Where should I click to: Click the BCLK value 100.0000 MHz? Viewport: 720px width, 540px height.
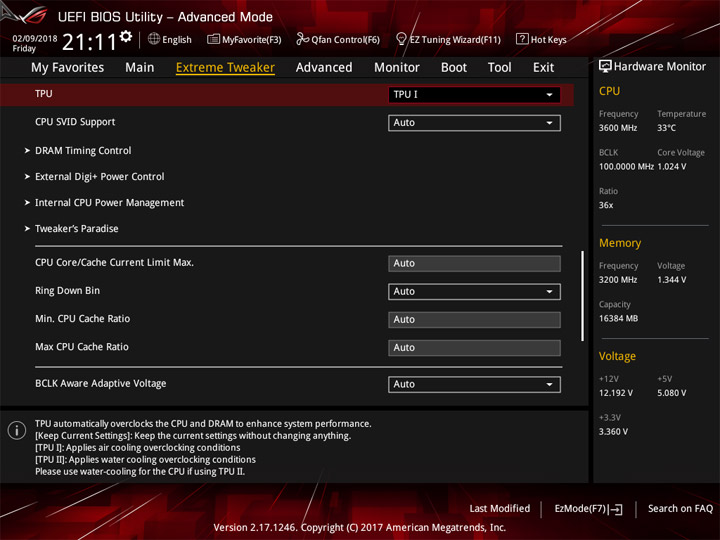(x=626, y=167)
